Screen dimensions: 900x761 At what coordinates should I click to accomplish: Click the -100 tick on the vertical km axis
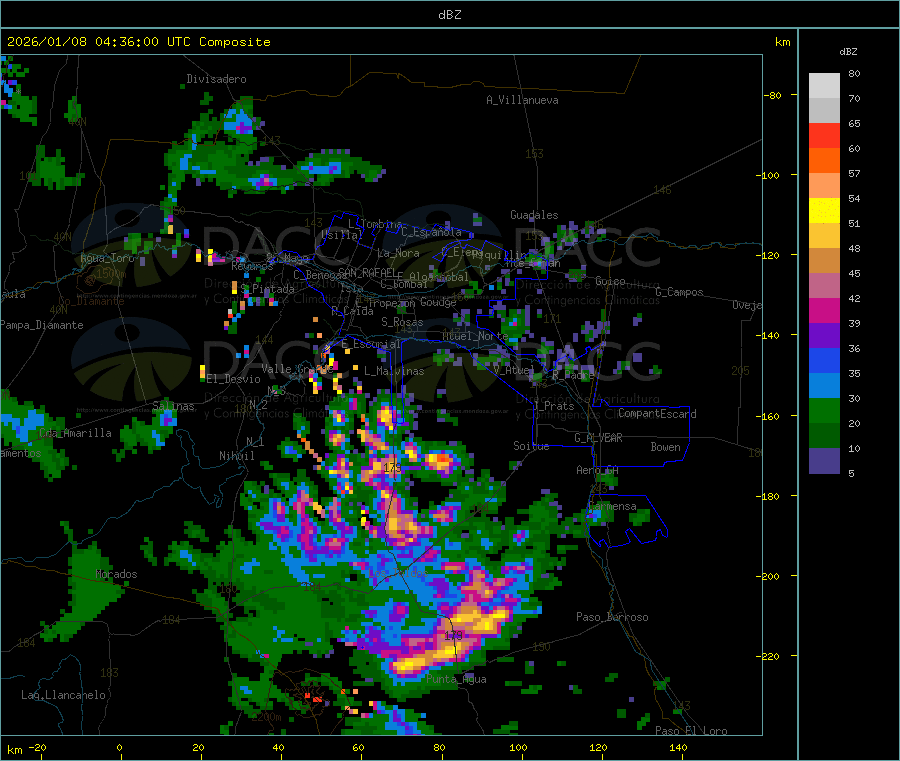(767, 175)
